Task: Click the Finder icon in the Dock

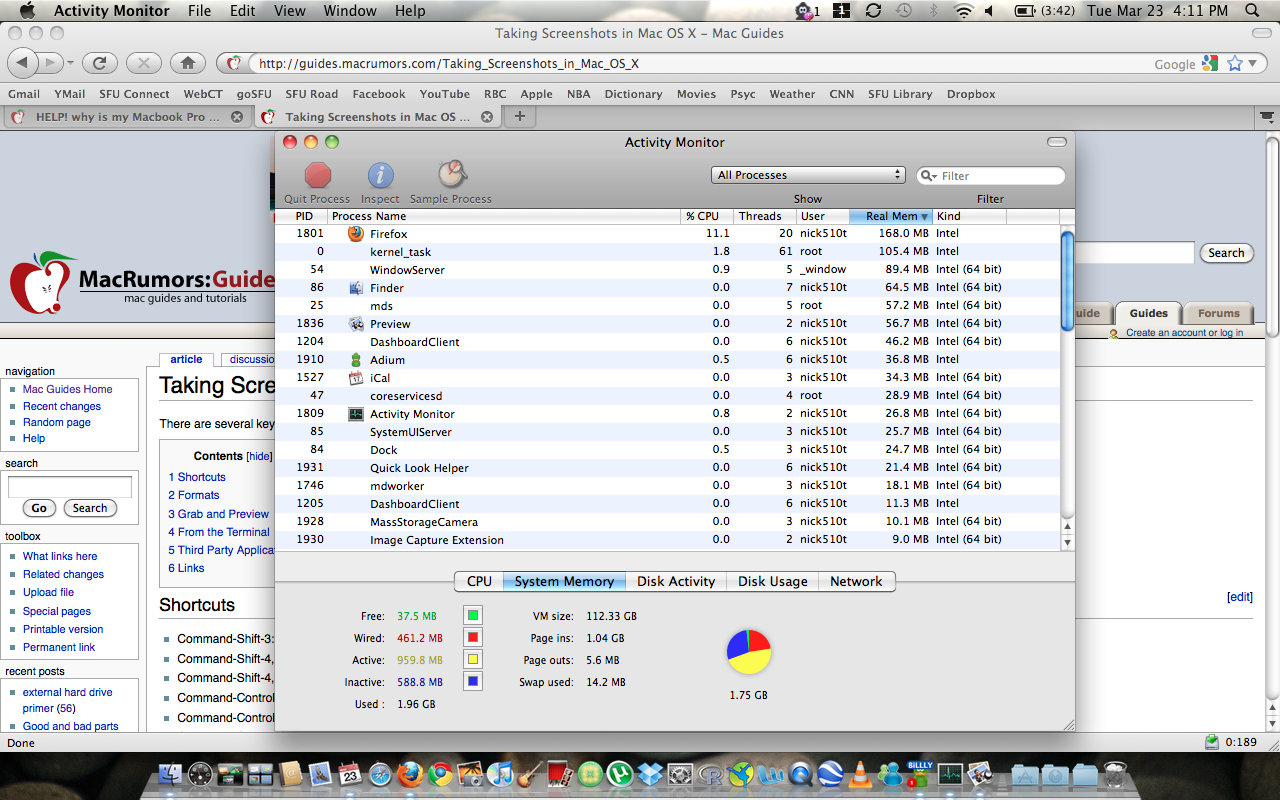Action: click(172, 774)
